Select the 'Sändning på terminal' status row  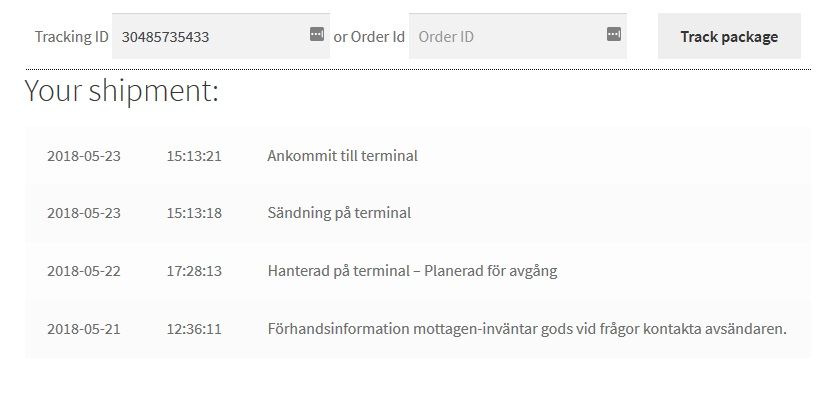tap(418, 213)
